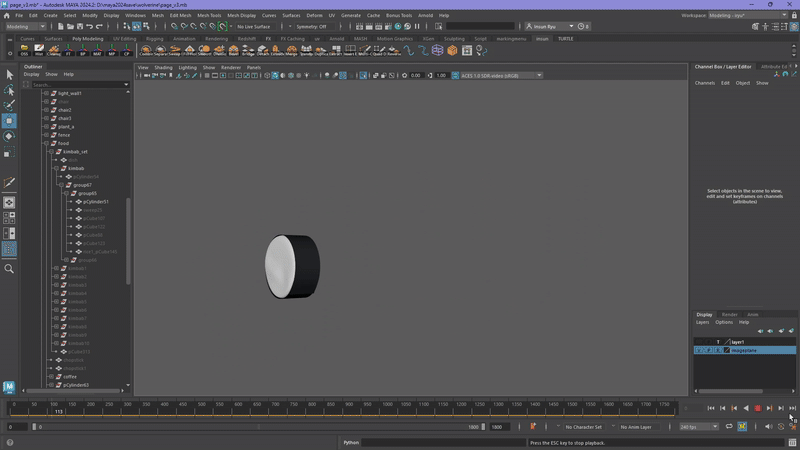The height and width of the screenshot is (450, 800).
Task: Click the Separate shelf icon
Action: coord(161,50)
